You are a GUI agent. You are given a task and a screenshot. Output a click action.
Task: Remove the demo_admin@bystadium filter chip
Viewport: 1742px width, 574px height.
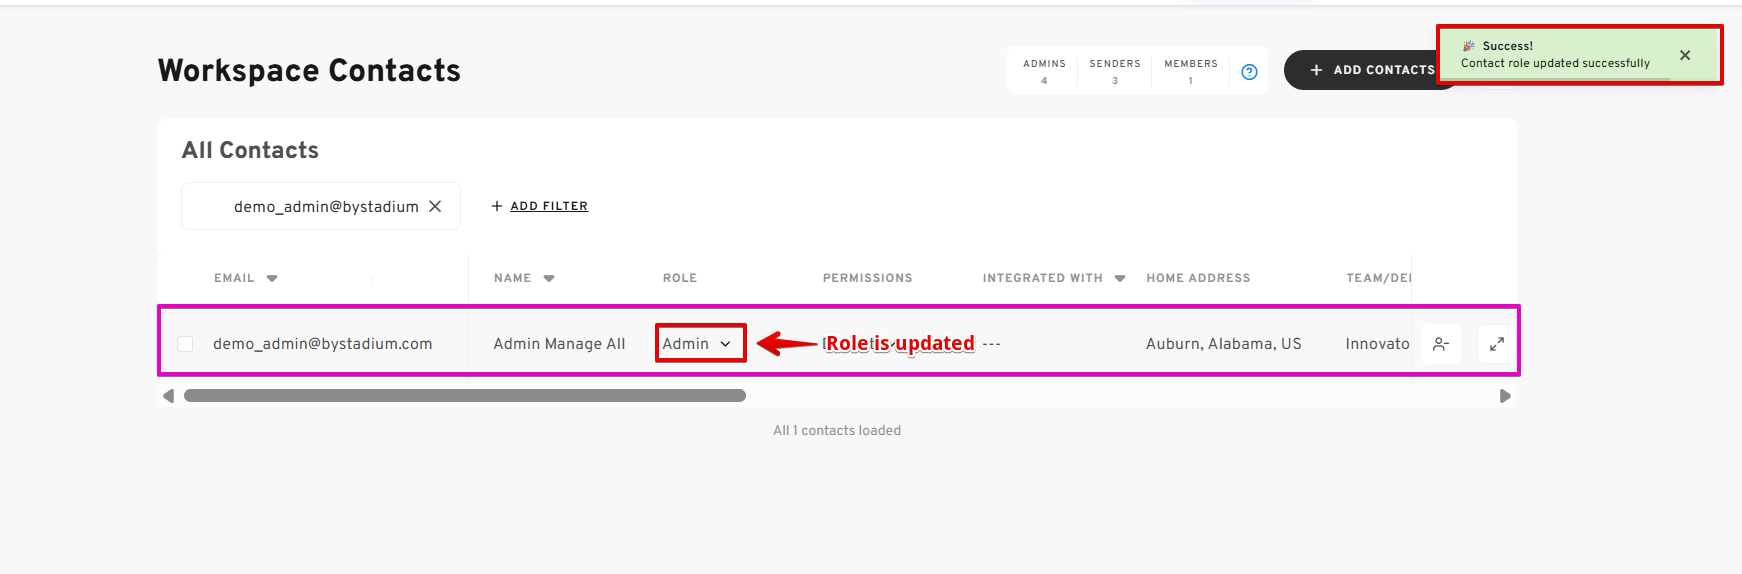click(x=435, y=206)
